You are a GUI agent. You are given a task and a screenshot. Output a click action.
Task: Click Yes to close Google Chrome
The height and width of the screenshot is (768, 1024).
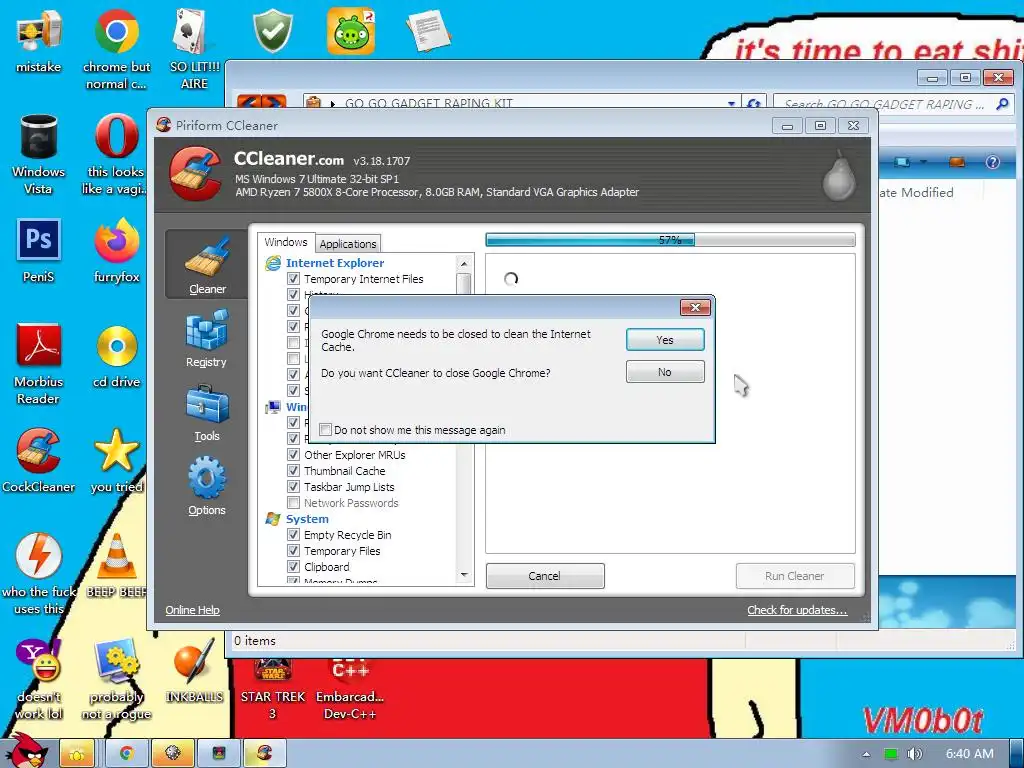coord(665,340)
